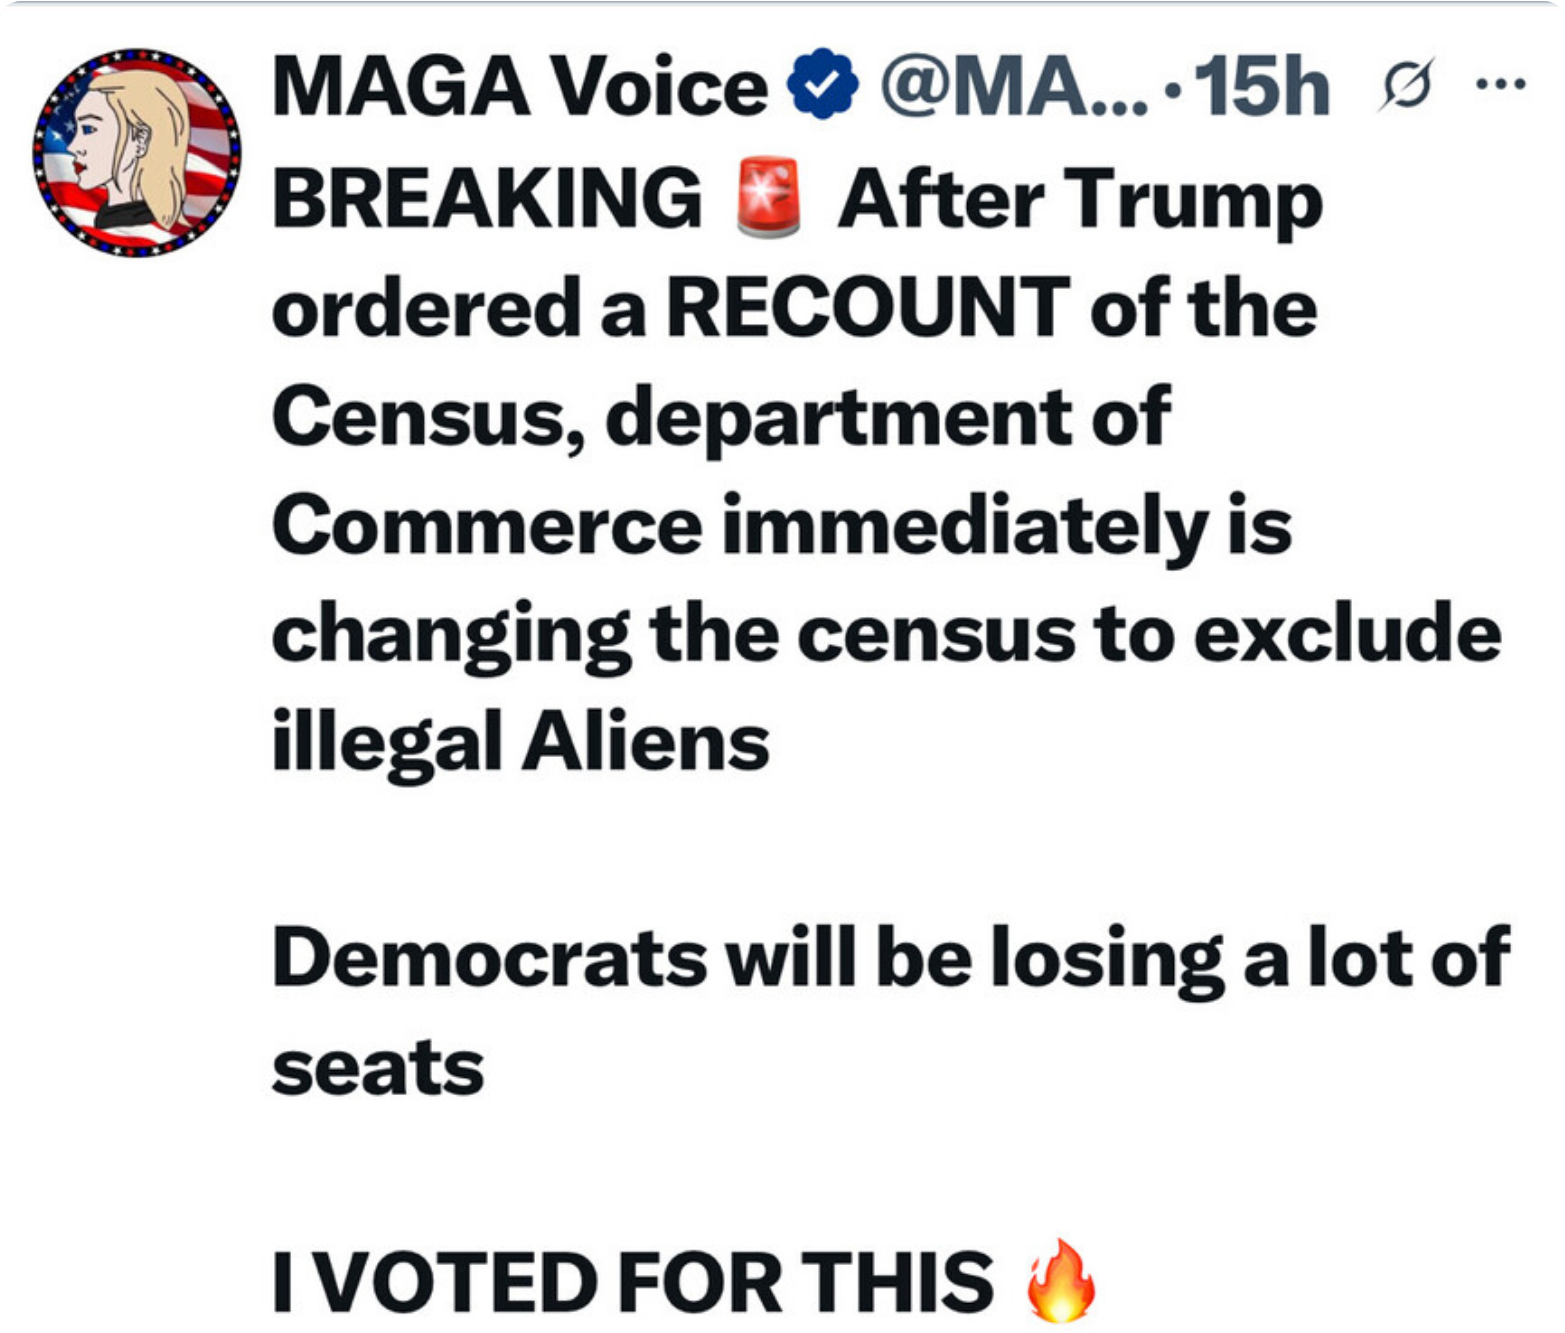Click "Democrats will be losing a lot of"
The image size is (1565, 1333).
[890, 959]
